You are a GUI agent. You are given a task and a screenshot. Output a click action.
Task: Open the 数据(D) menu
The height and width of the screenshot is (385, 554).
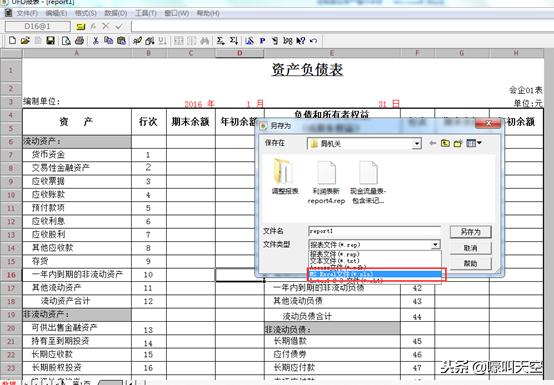coord(116,13)
